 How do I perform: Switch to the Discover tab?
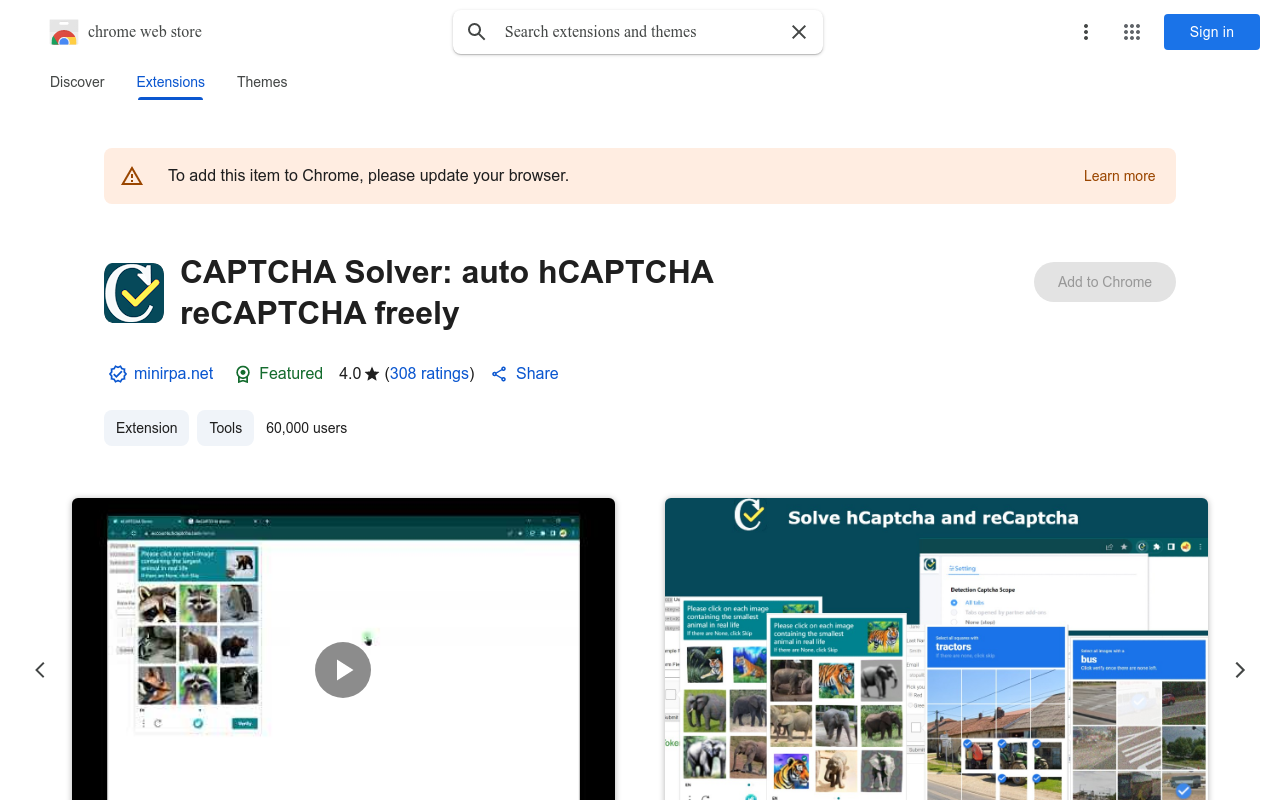coord(77,82)
